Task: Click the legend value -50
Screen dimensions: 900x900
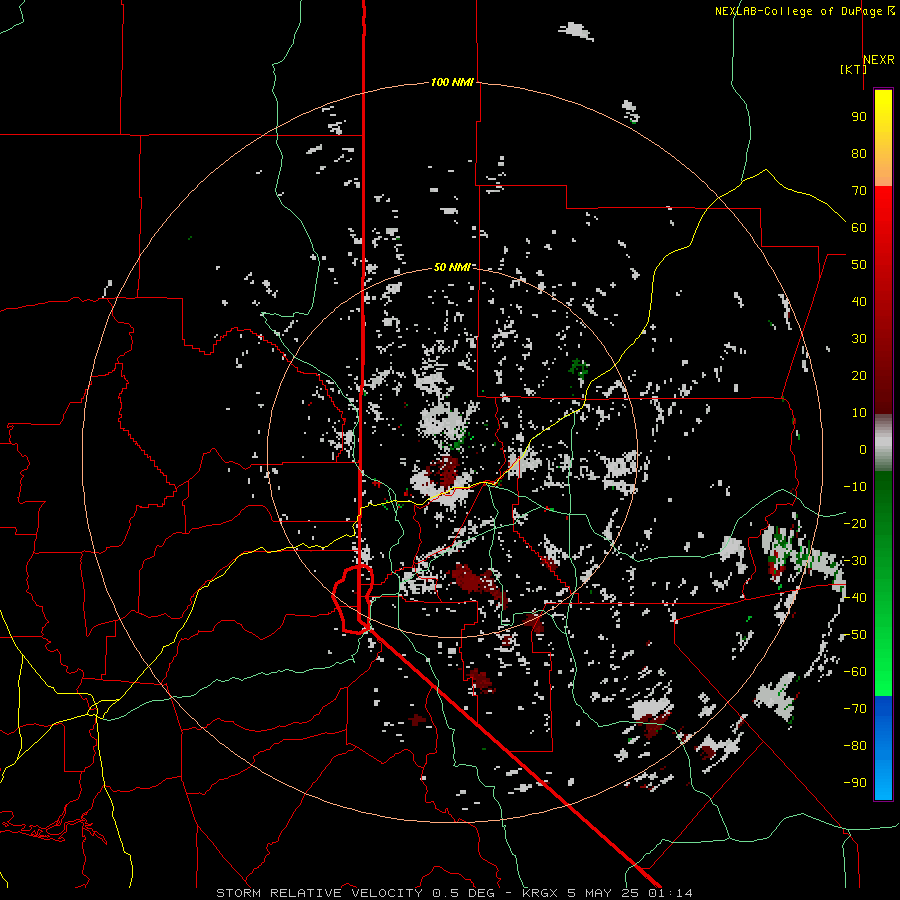Action: coord(855,635)
